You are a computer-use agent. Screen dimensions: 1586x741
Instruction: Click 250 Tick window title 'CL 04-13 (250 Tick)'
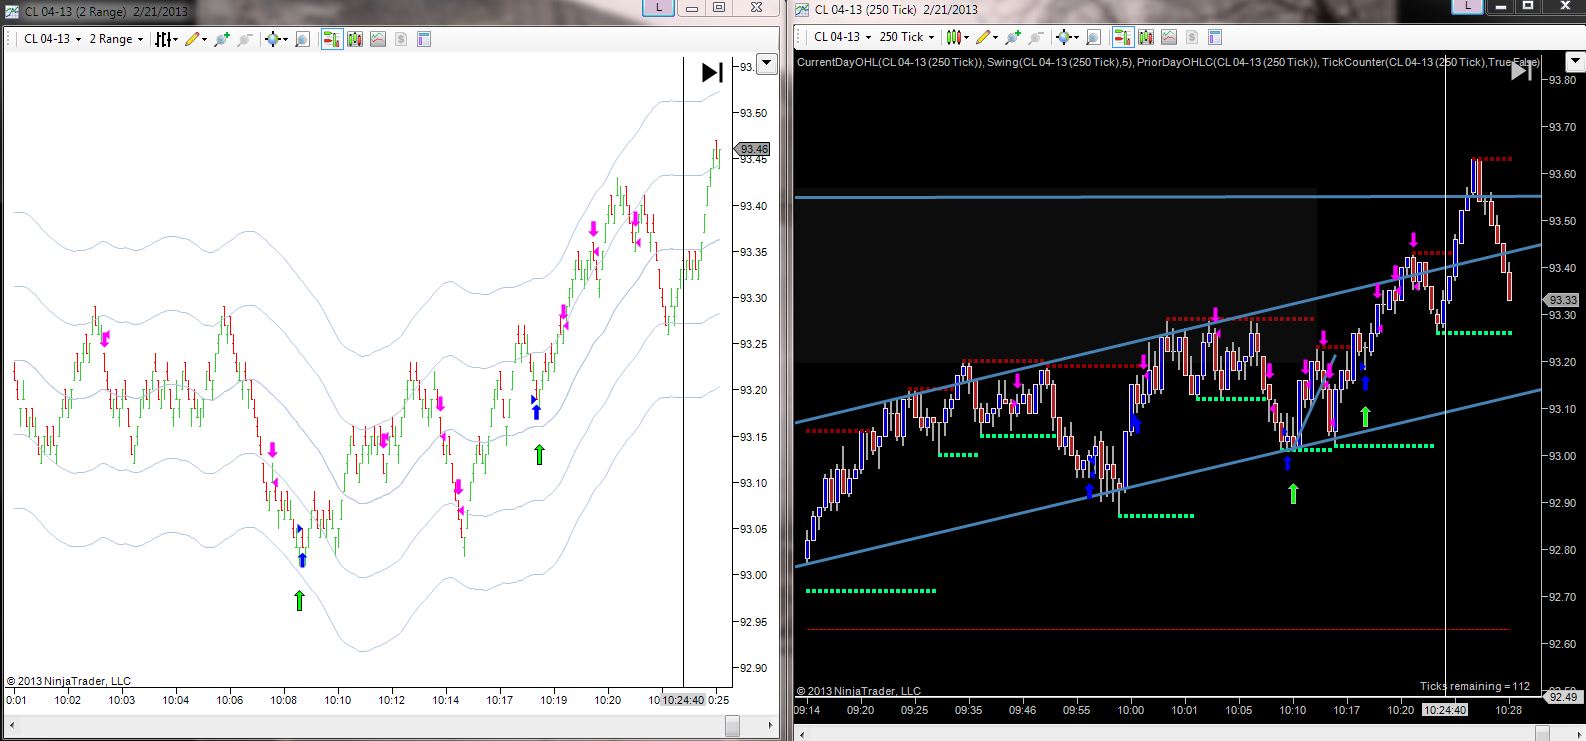pyautogui.click(x=866, y=9)
